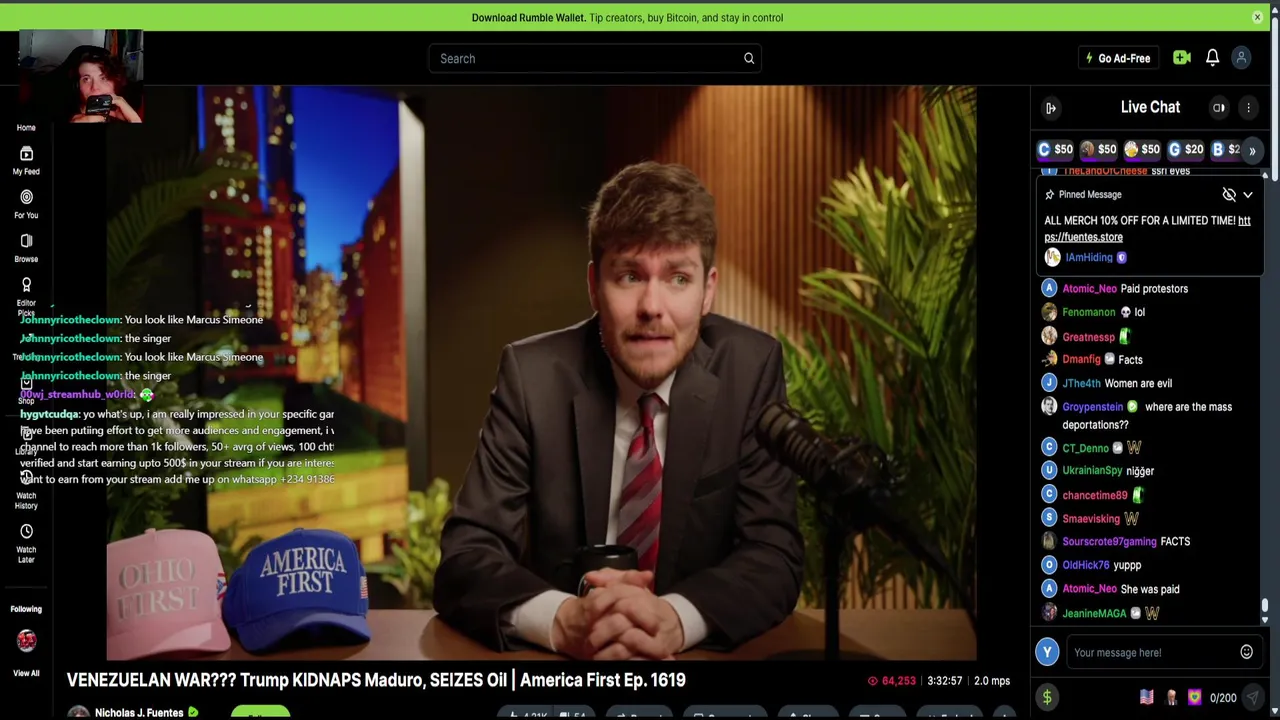Insert the heart-shaped emote below chat input
This screenshot has height=720, width=1280.
tap(1194, 697)
